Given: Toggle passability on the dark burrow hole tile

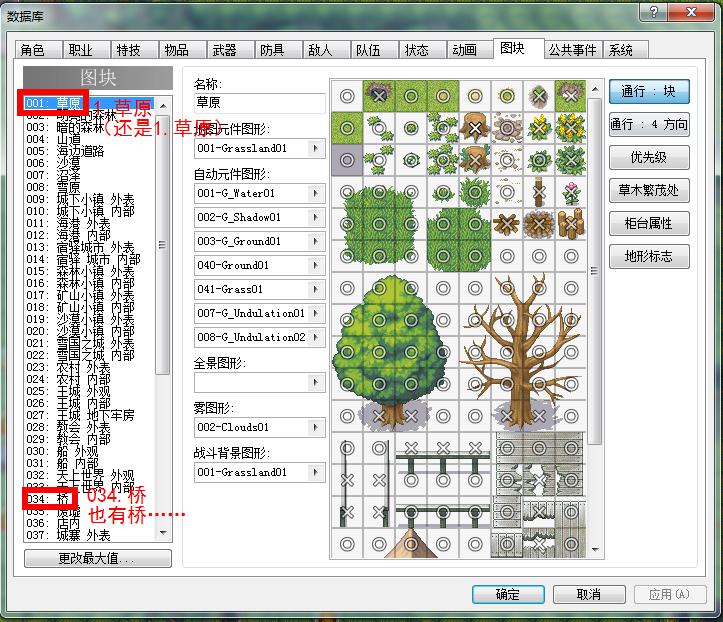Looking at the screenshot, I should (x=379, y=96).
